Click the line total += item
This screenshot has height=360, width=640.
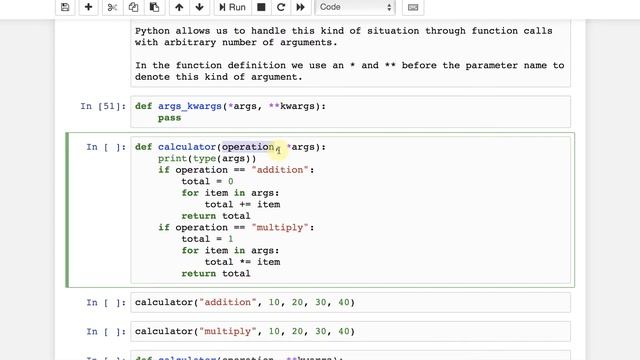point(242,204)
